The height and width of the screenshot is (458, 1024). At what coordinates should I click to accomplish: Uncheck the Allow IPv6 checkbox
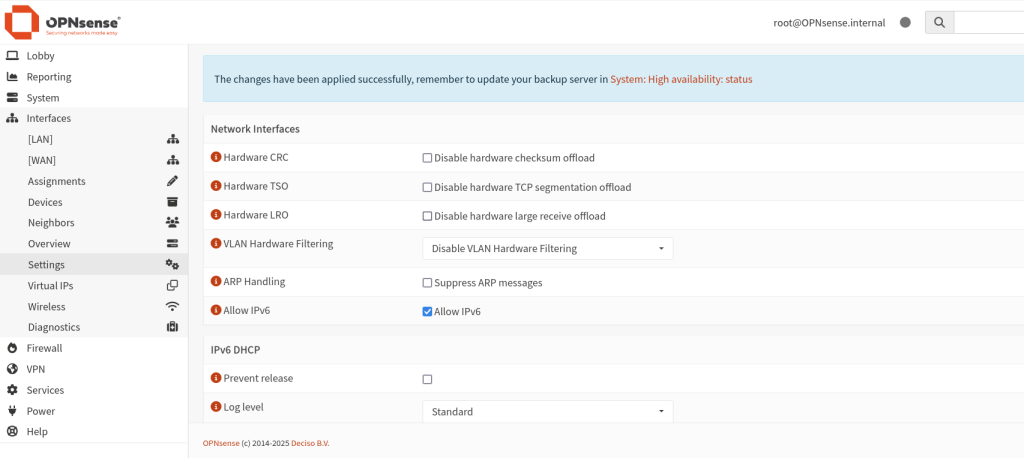427,312
